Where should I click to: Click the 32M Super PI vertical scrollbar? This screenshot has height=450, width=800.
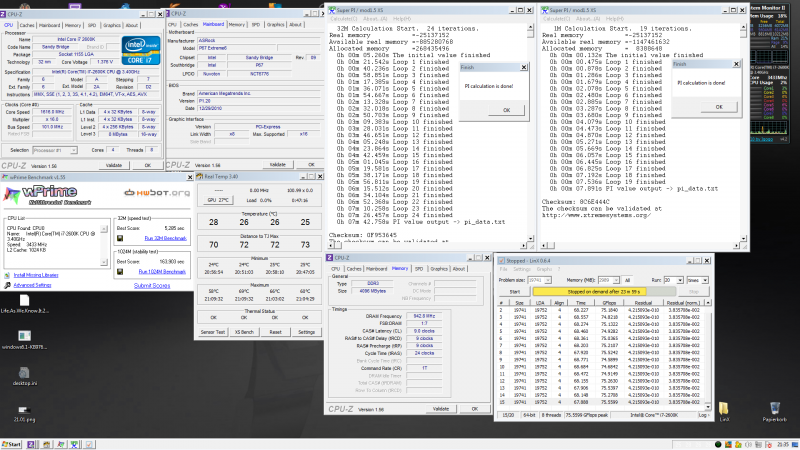530,132
